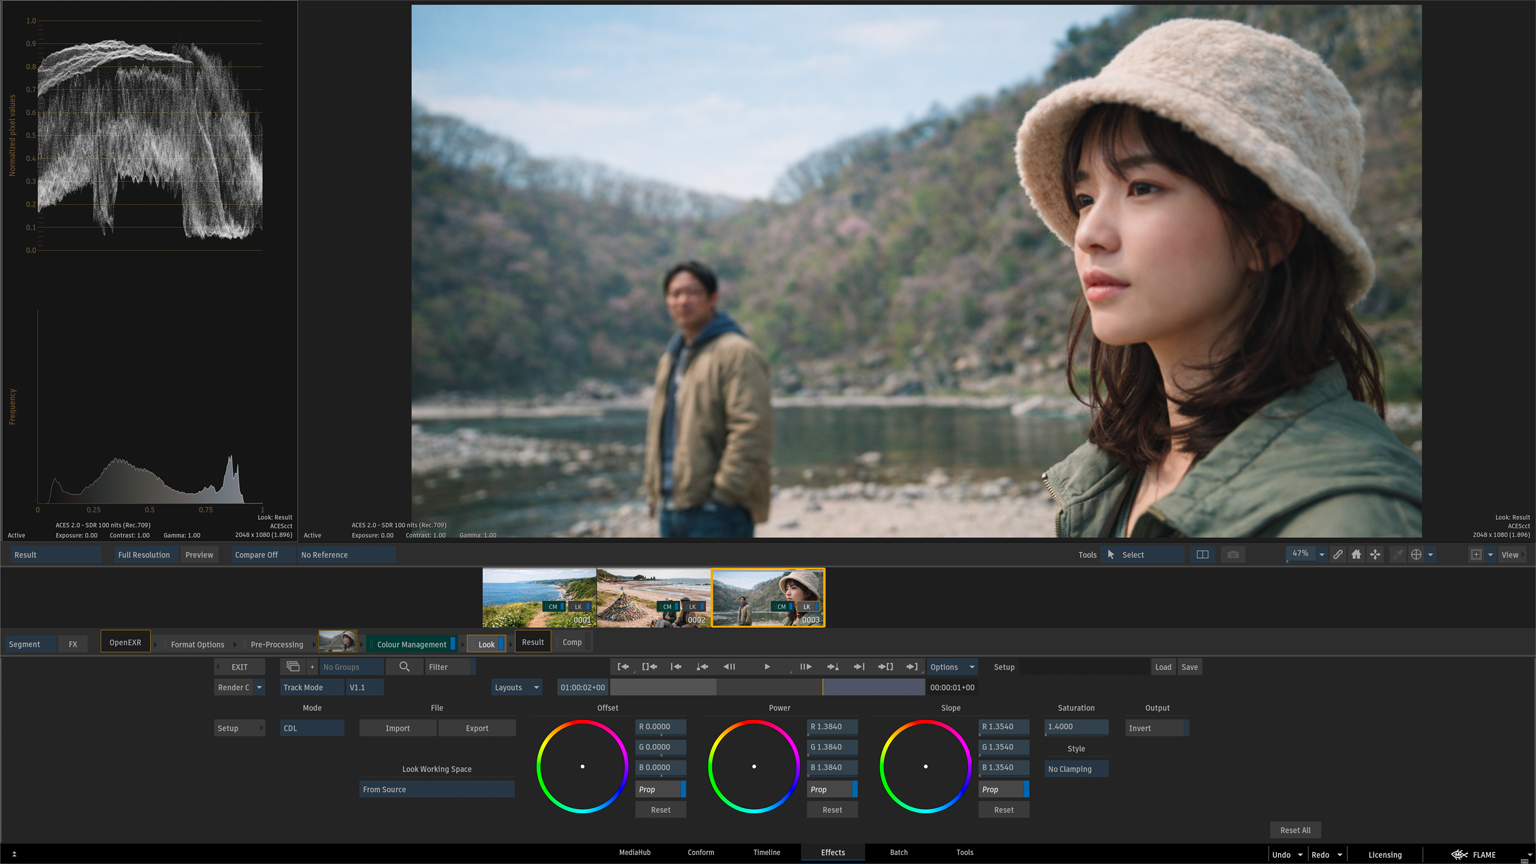The height and width of the screenshot is (864, 1536).
Task: Expand the Options dropdown
Action: pyautogui.click(x=951, y=667)
